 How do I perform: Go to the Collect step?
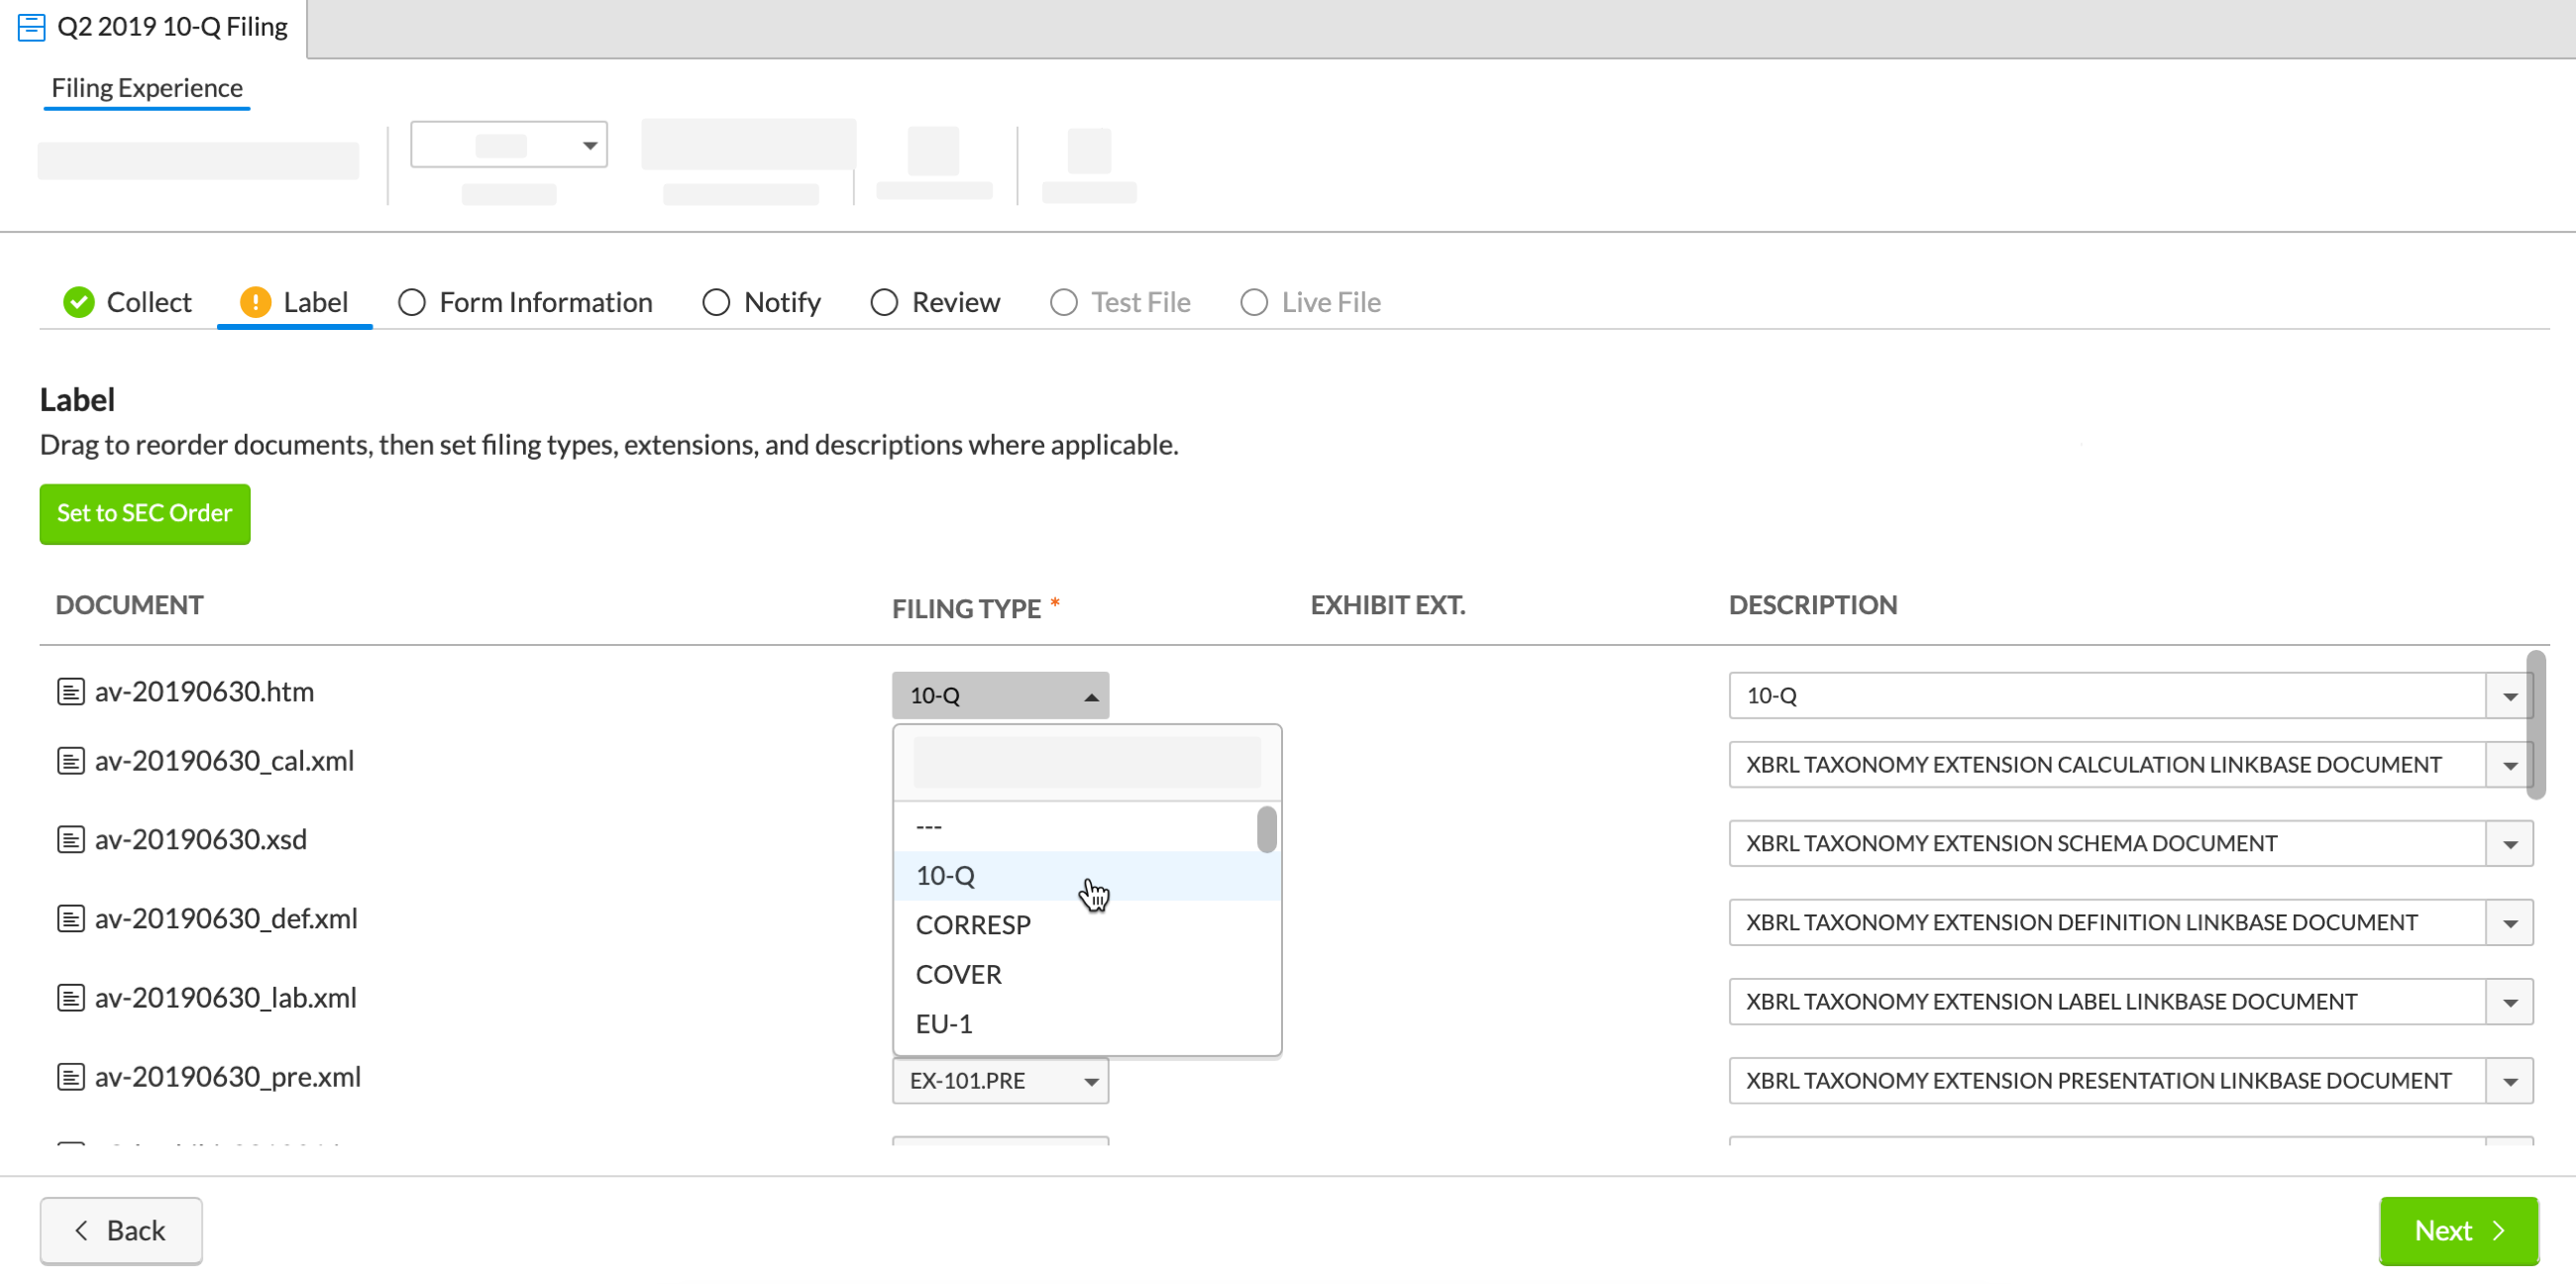(x=127, y=302)
